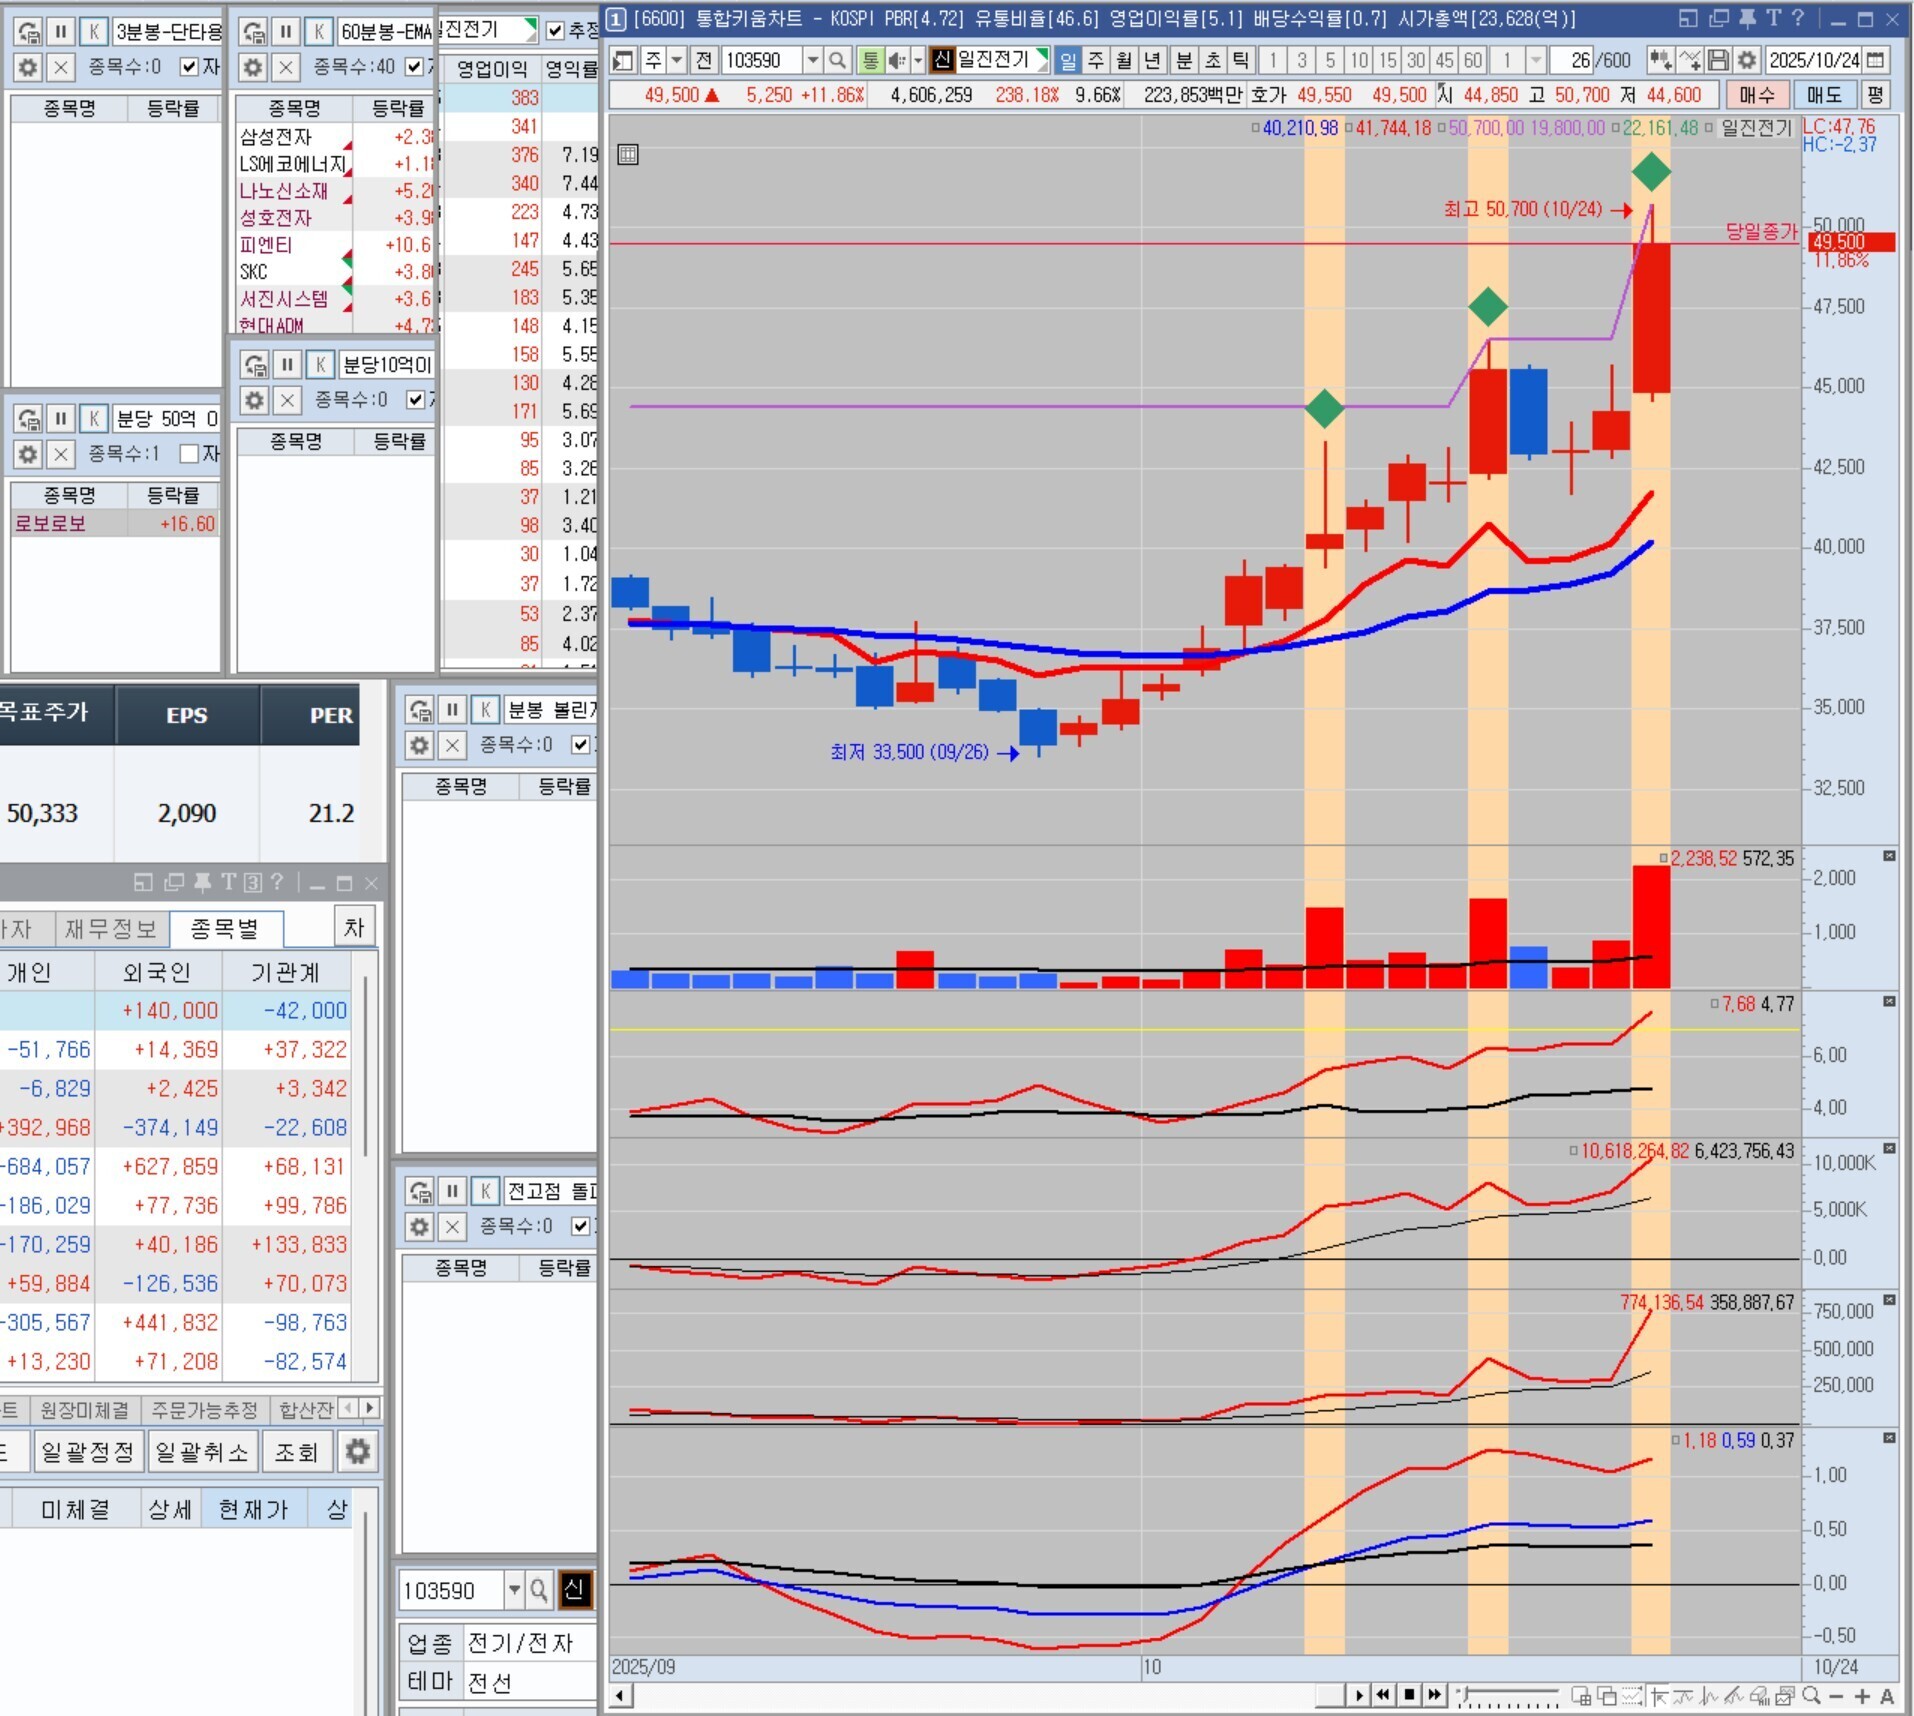The width and height of the screenshot is (1914, 1716).
Task: Toggle the checkbox in 전고점 돌파 panel
Action: (x=580, y=1226)
